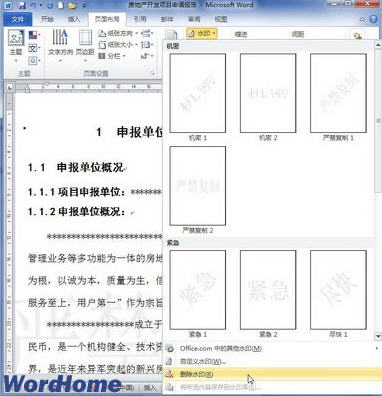Open the Customize Quick Access Toolbar dropdown

84,6
